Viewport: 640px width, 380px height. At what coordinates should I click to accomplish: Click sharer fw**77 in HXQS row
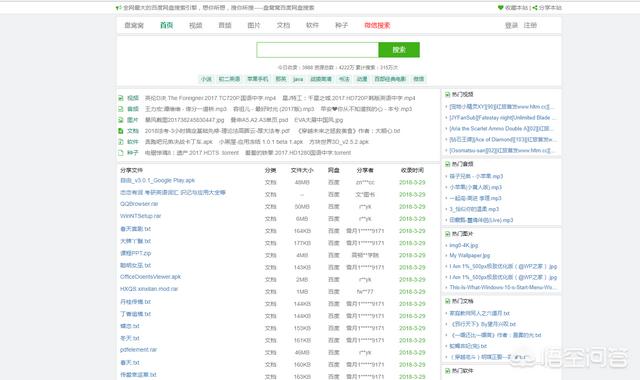pos(365,292)
